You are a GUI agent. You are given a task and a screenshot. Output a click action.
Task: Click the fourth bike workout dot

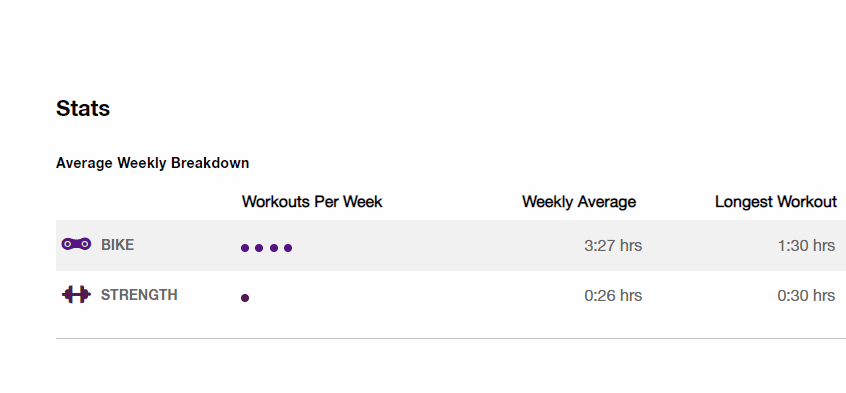[288, 248]
